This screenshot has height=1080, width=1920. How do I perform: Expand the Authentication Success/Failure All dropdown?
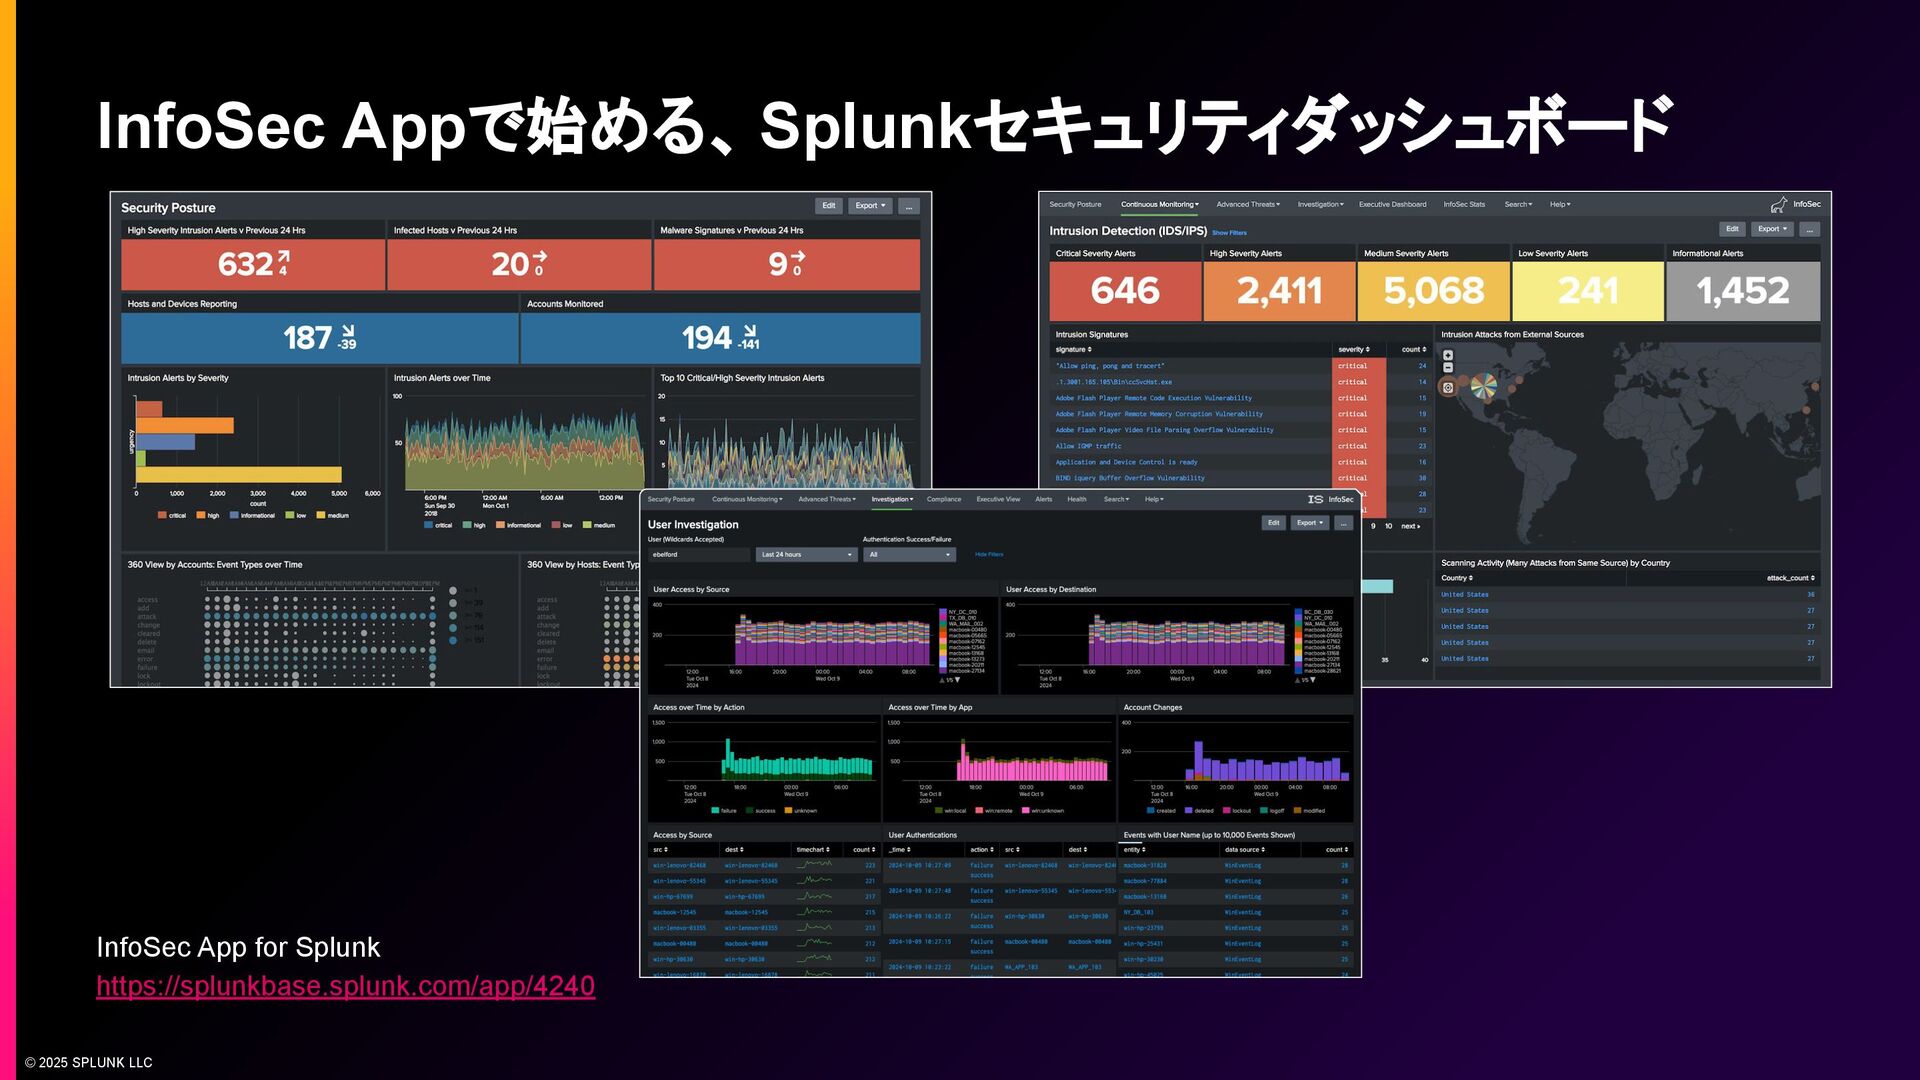pyautogui.click(x=909, y=555)
